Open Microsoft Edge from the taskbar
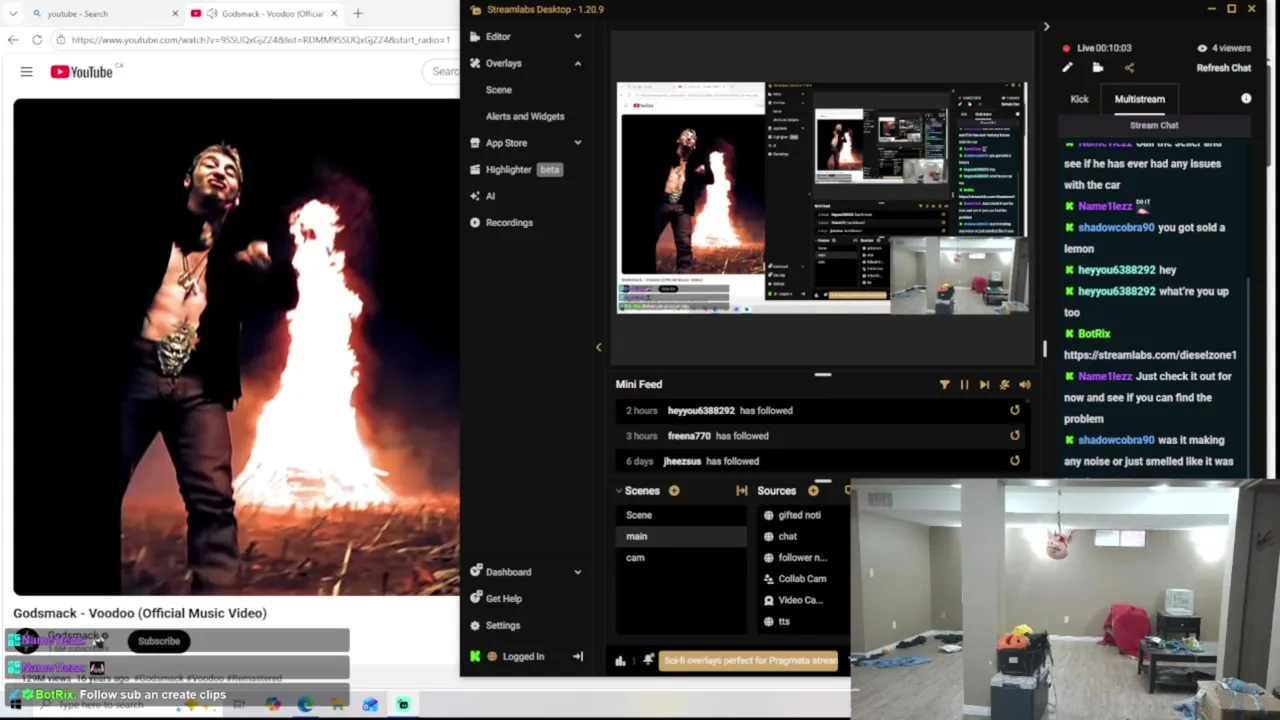 coord(305,705)
